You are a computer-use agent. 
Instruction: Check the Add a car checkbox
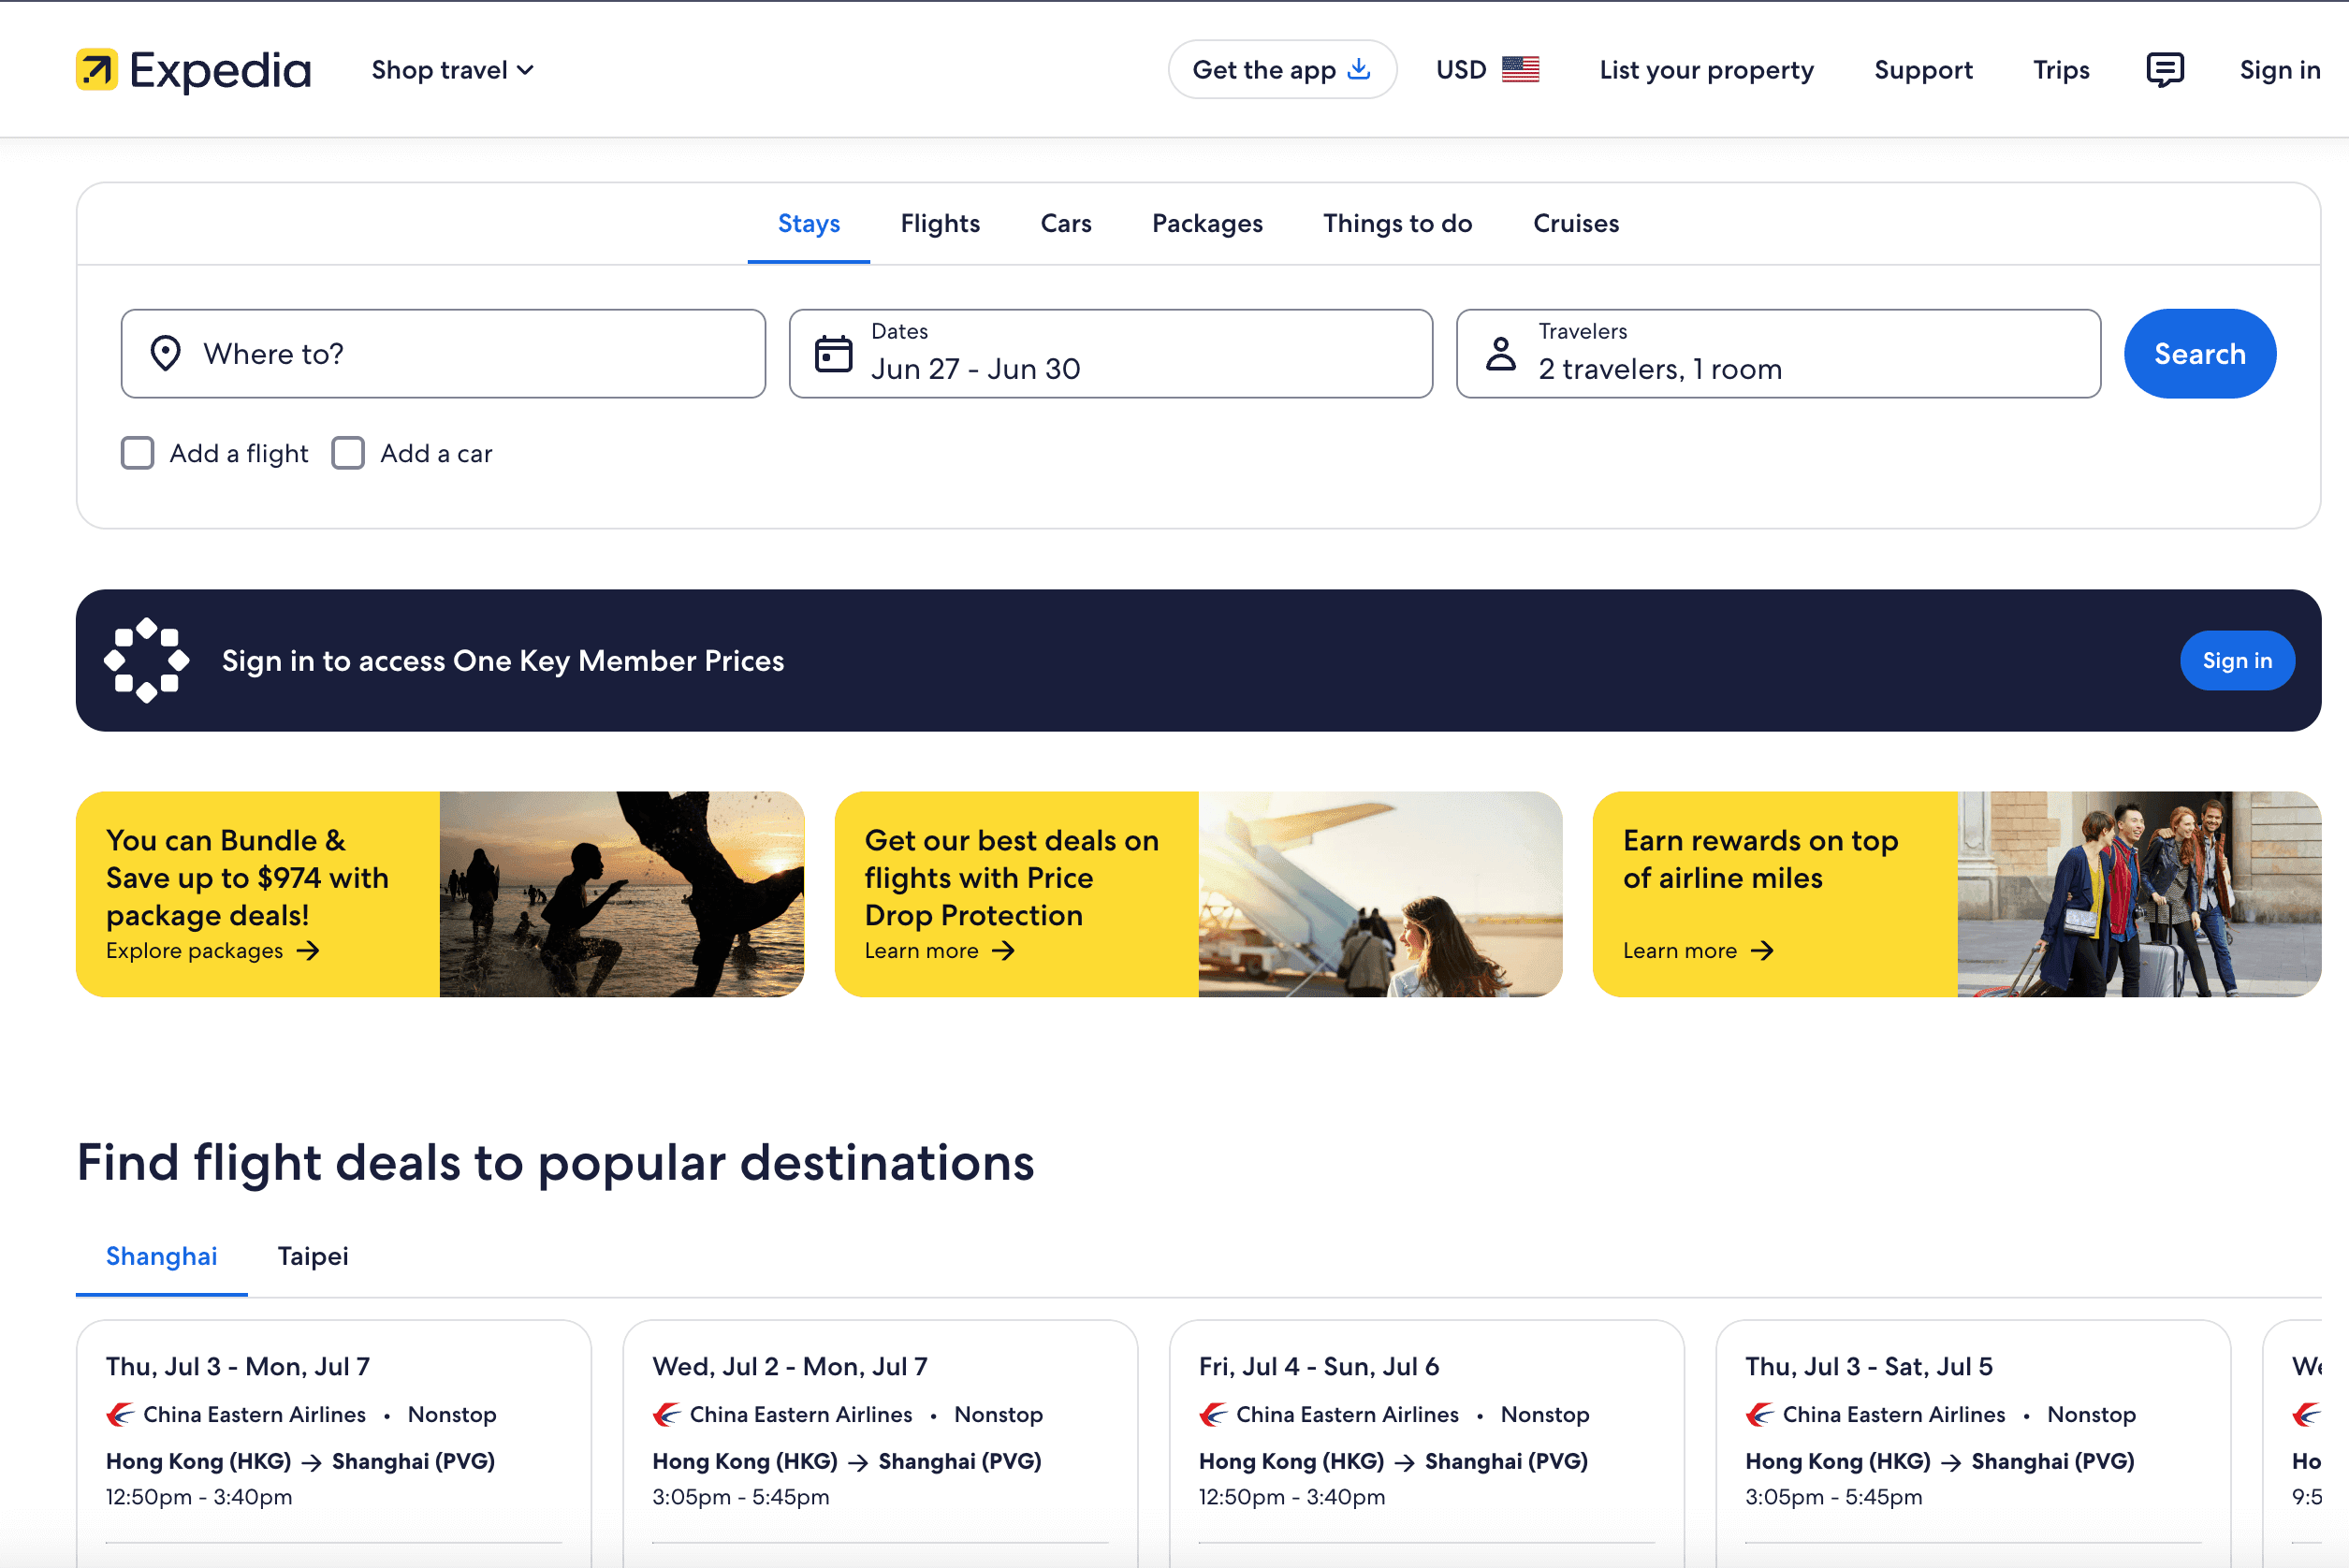click(348, 454)
